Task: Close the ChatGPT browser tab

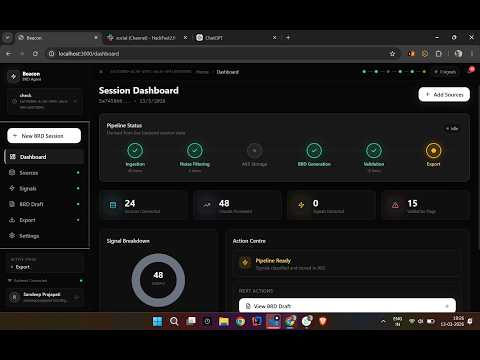Action: (x=274, y=38)
